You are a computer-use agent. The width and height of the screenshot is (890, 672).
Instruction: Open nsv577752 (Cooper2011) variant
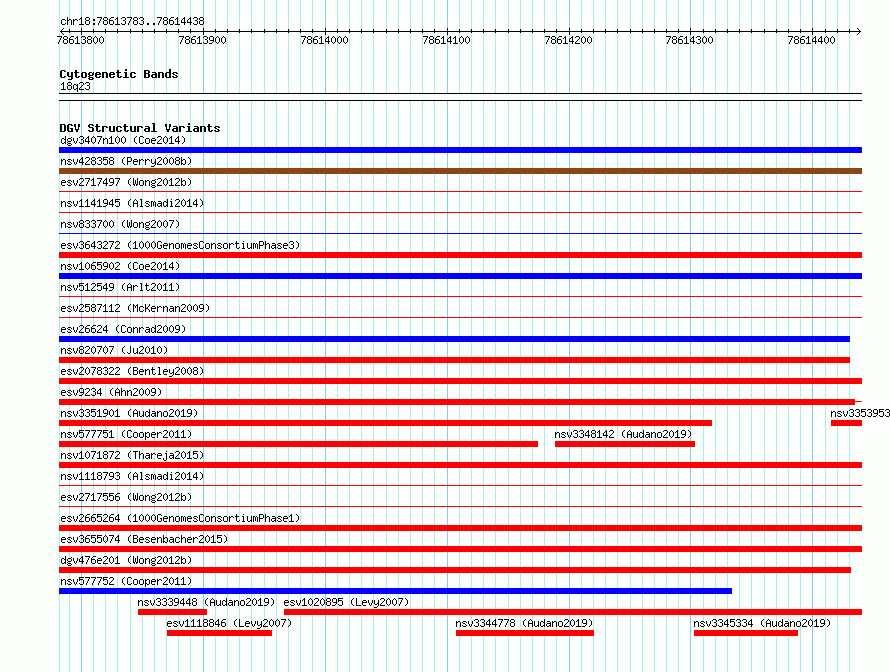(126, 581)
